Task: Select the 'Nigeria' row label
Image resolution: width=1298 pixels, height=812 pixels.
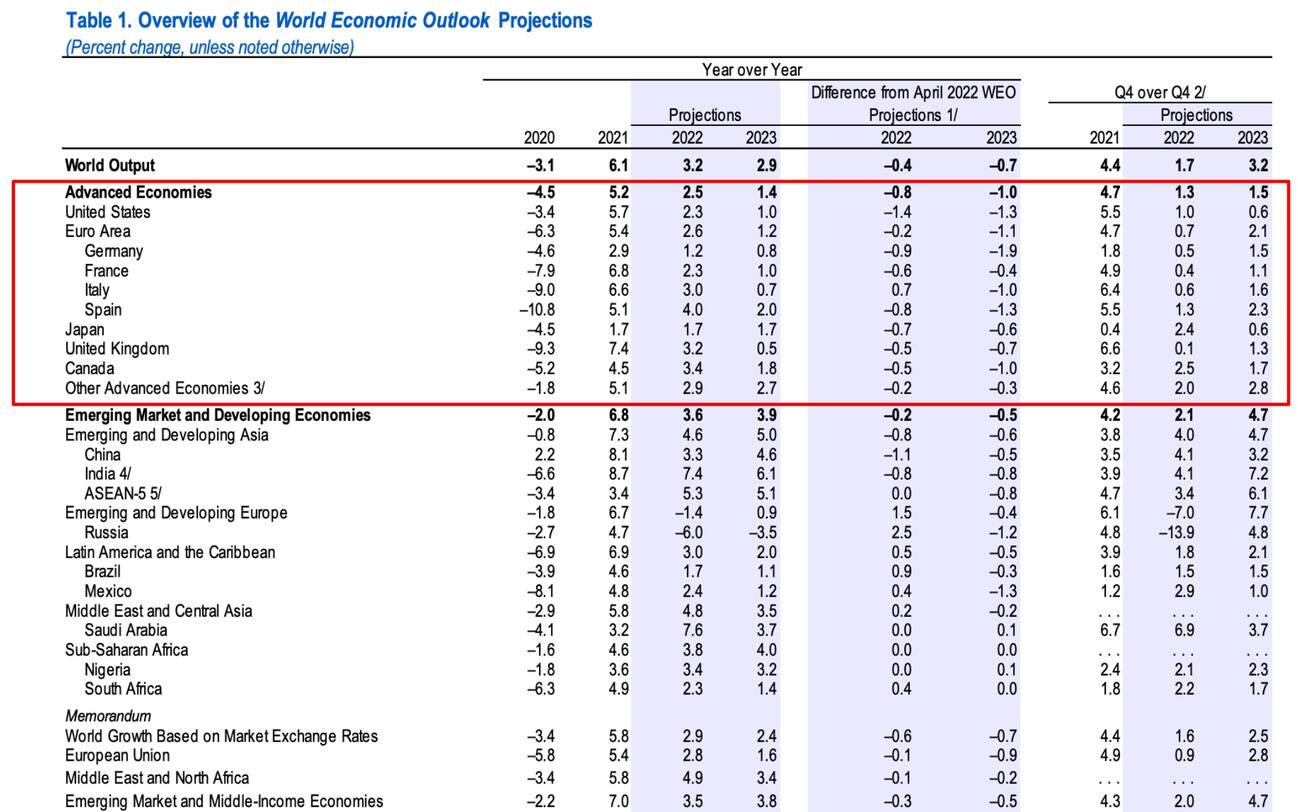Action: point(107,669)
